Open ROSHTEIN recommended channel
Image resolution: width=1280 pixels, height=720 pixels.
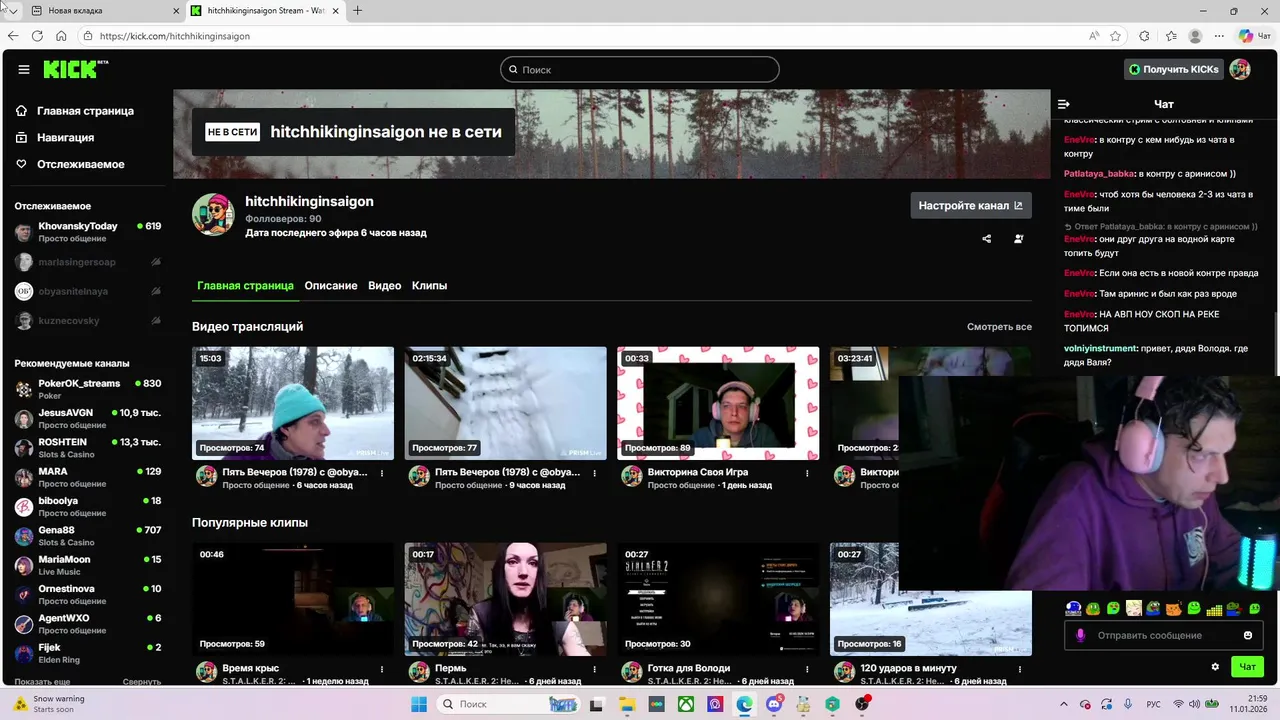(88, 448)
